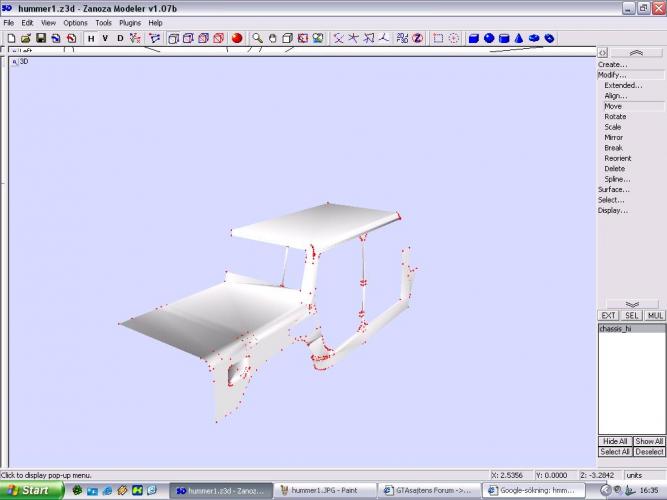The width and height of the screenshot is (667, 500).
Task: Click the Select All button
Action: [x=614, y=452]
